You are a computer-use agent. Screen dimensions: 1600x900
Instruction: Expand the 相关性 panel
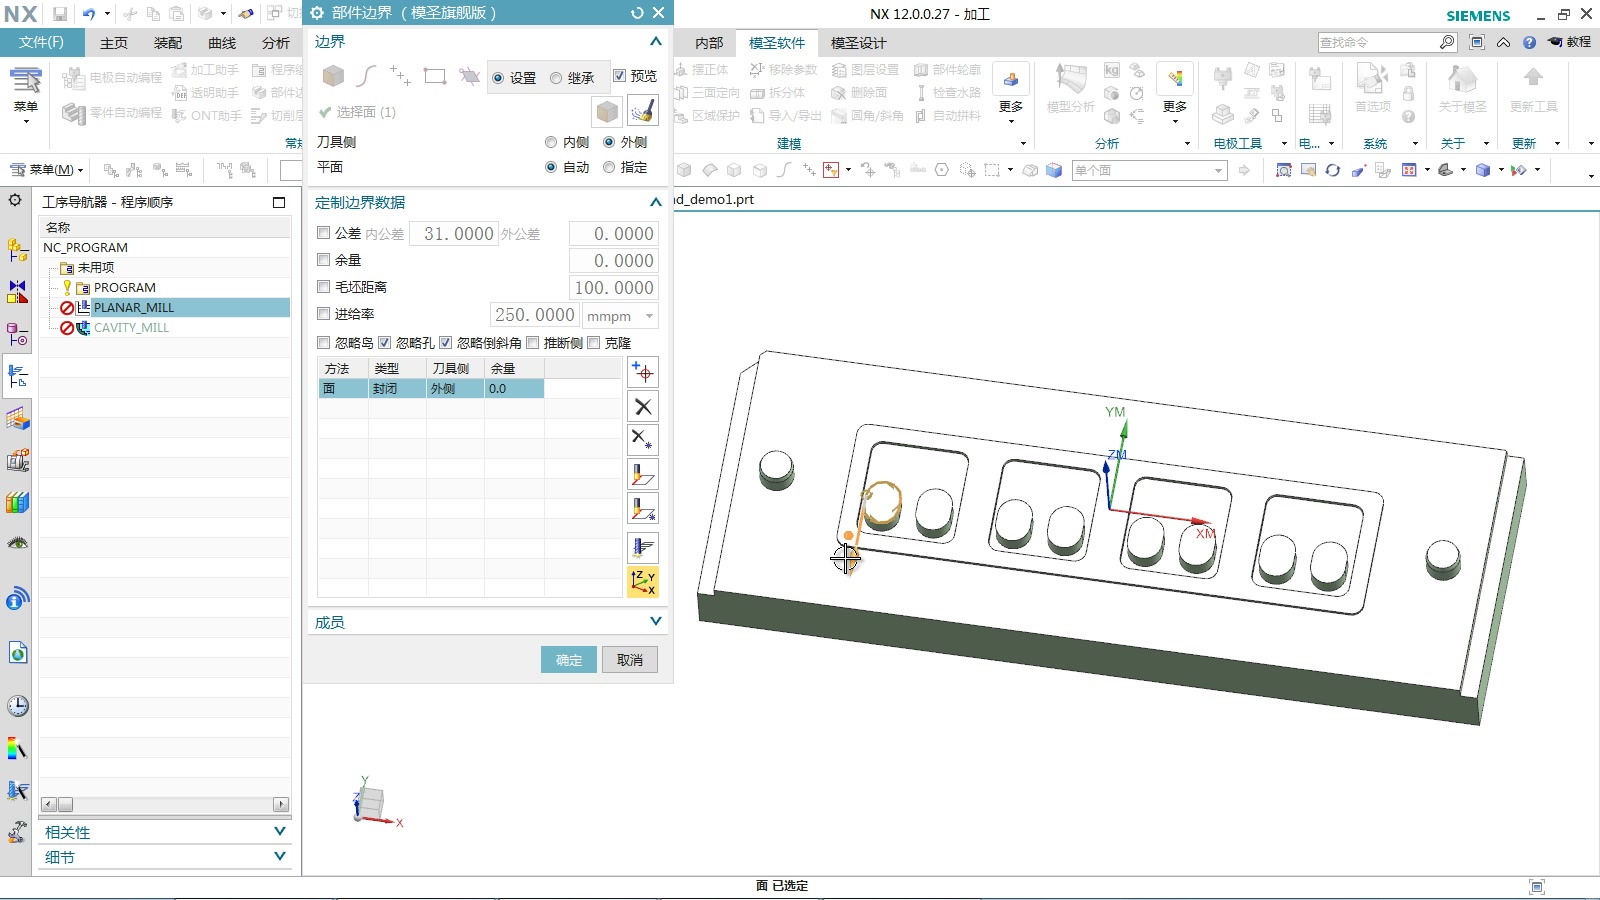click(x=280, y=831)
